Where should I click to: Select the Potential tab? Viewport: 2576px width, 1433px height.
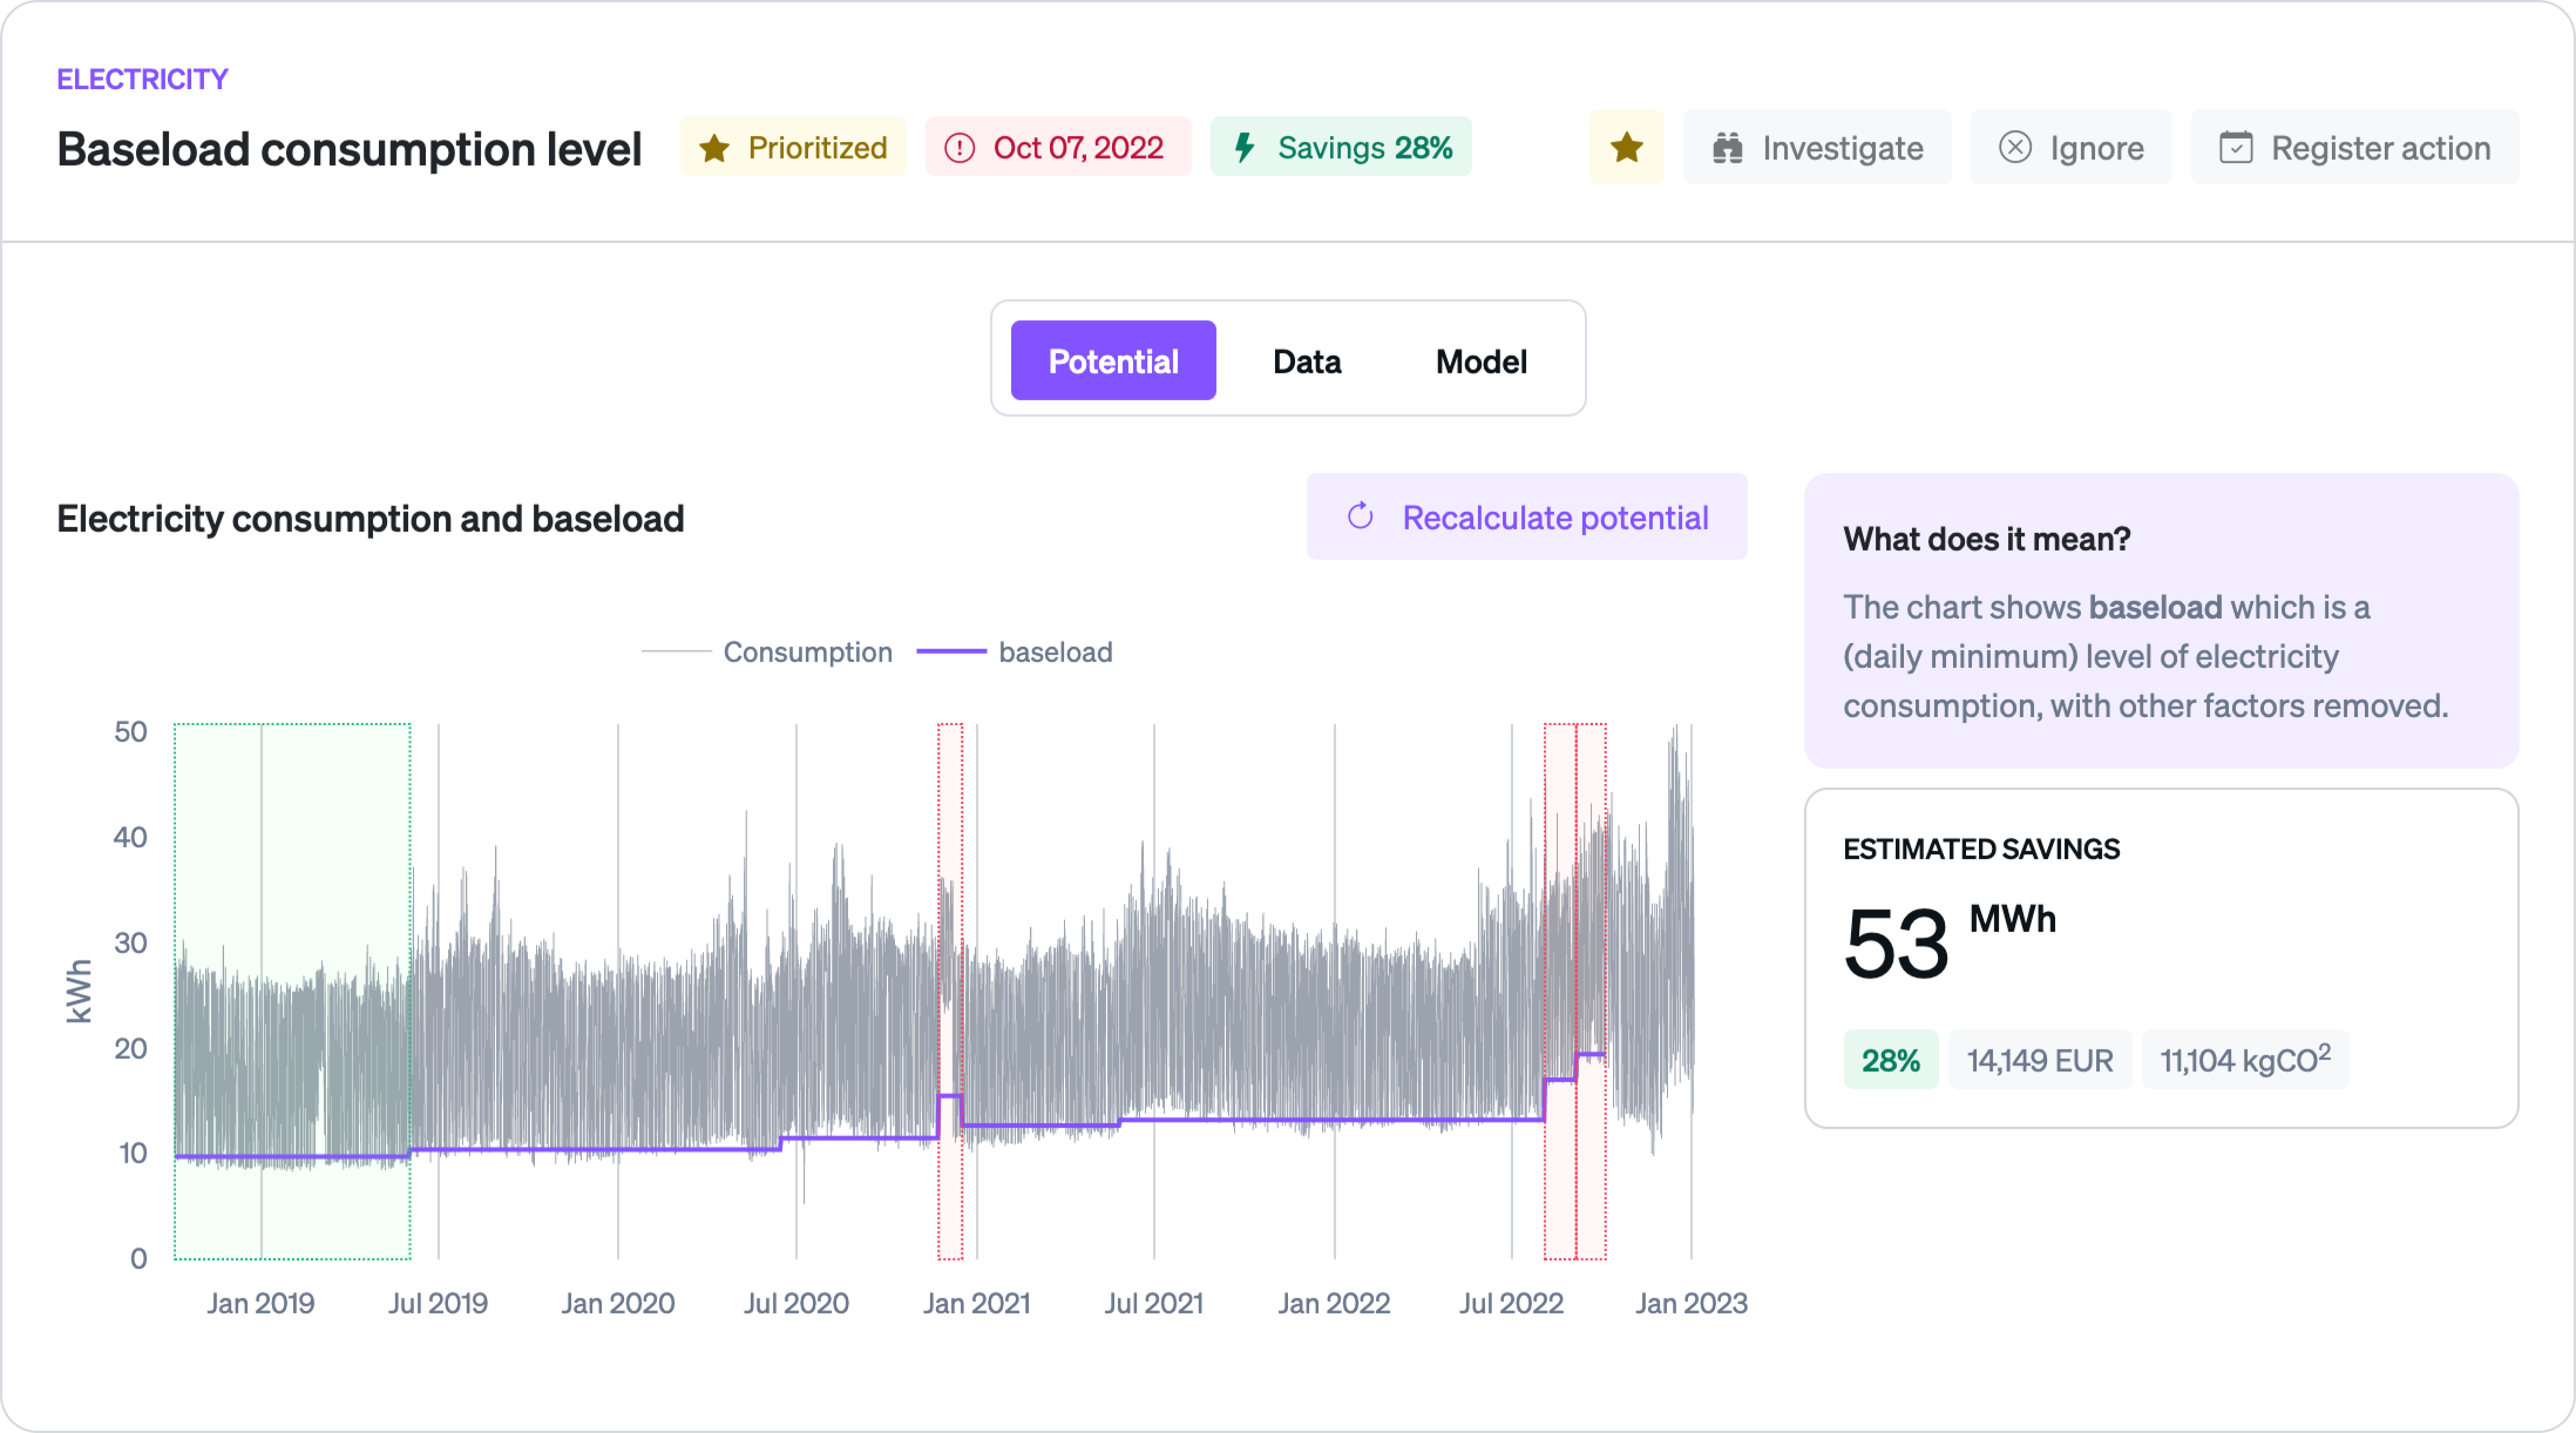[1113, 361]
